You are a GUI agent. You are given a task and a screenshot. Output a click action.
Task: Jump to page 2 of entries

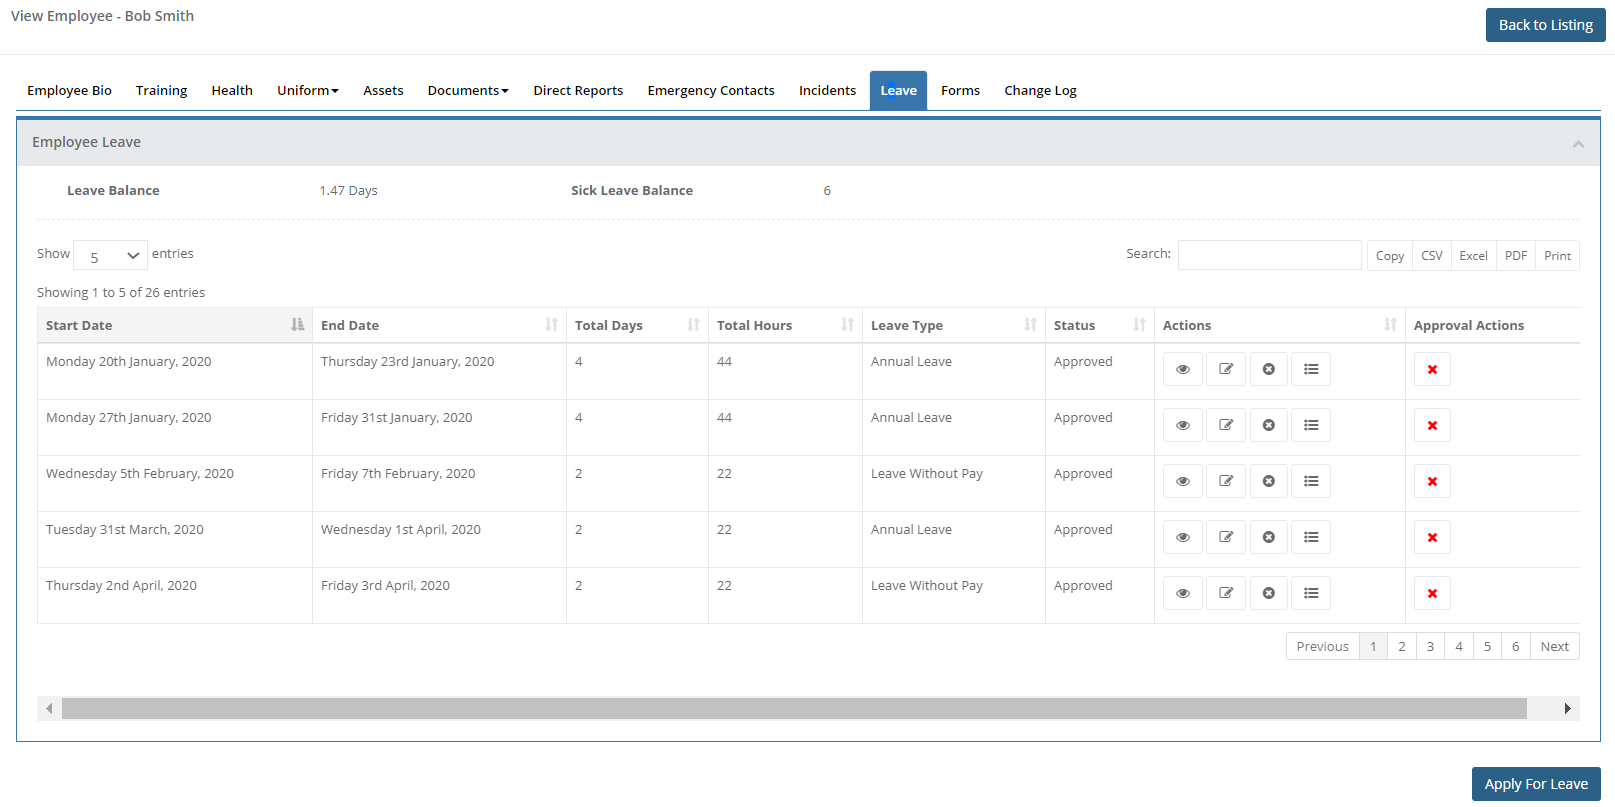[x=1402, y=646]
